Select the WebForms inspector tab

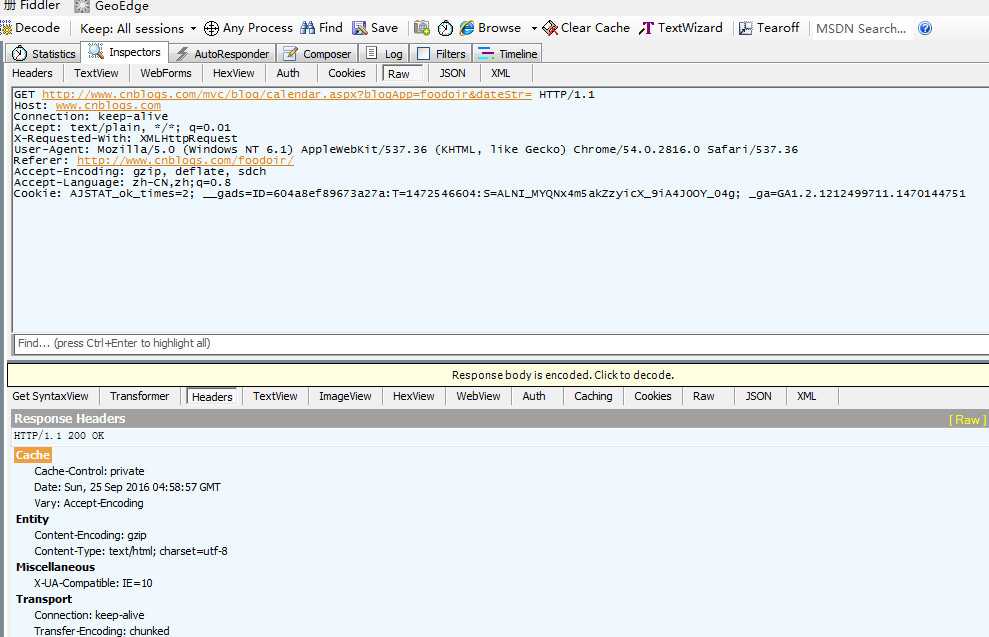166,73
